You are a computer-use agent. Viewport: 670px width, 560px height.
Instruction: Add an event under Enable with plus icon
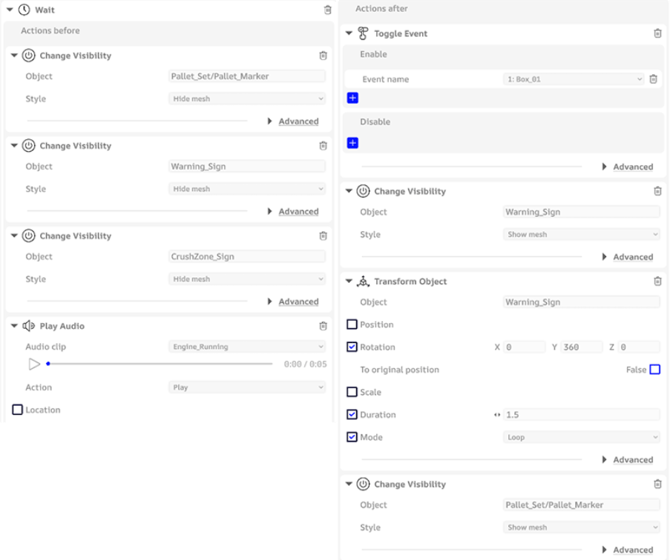[352, 98]
